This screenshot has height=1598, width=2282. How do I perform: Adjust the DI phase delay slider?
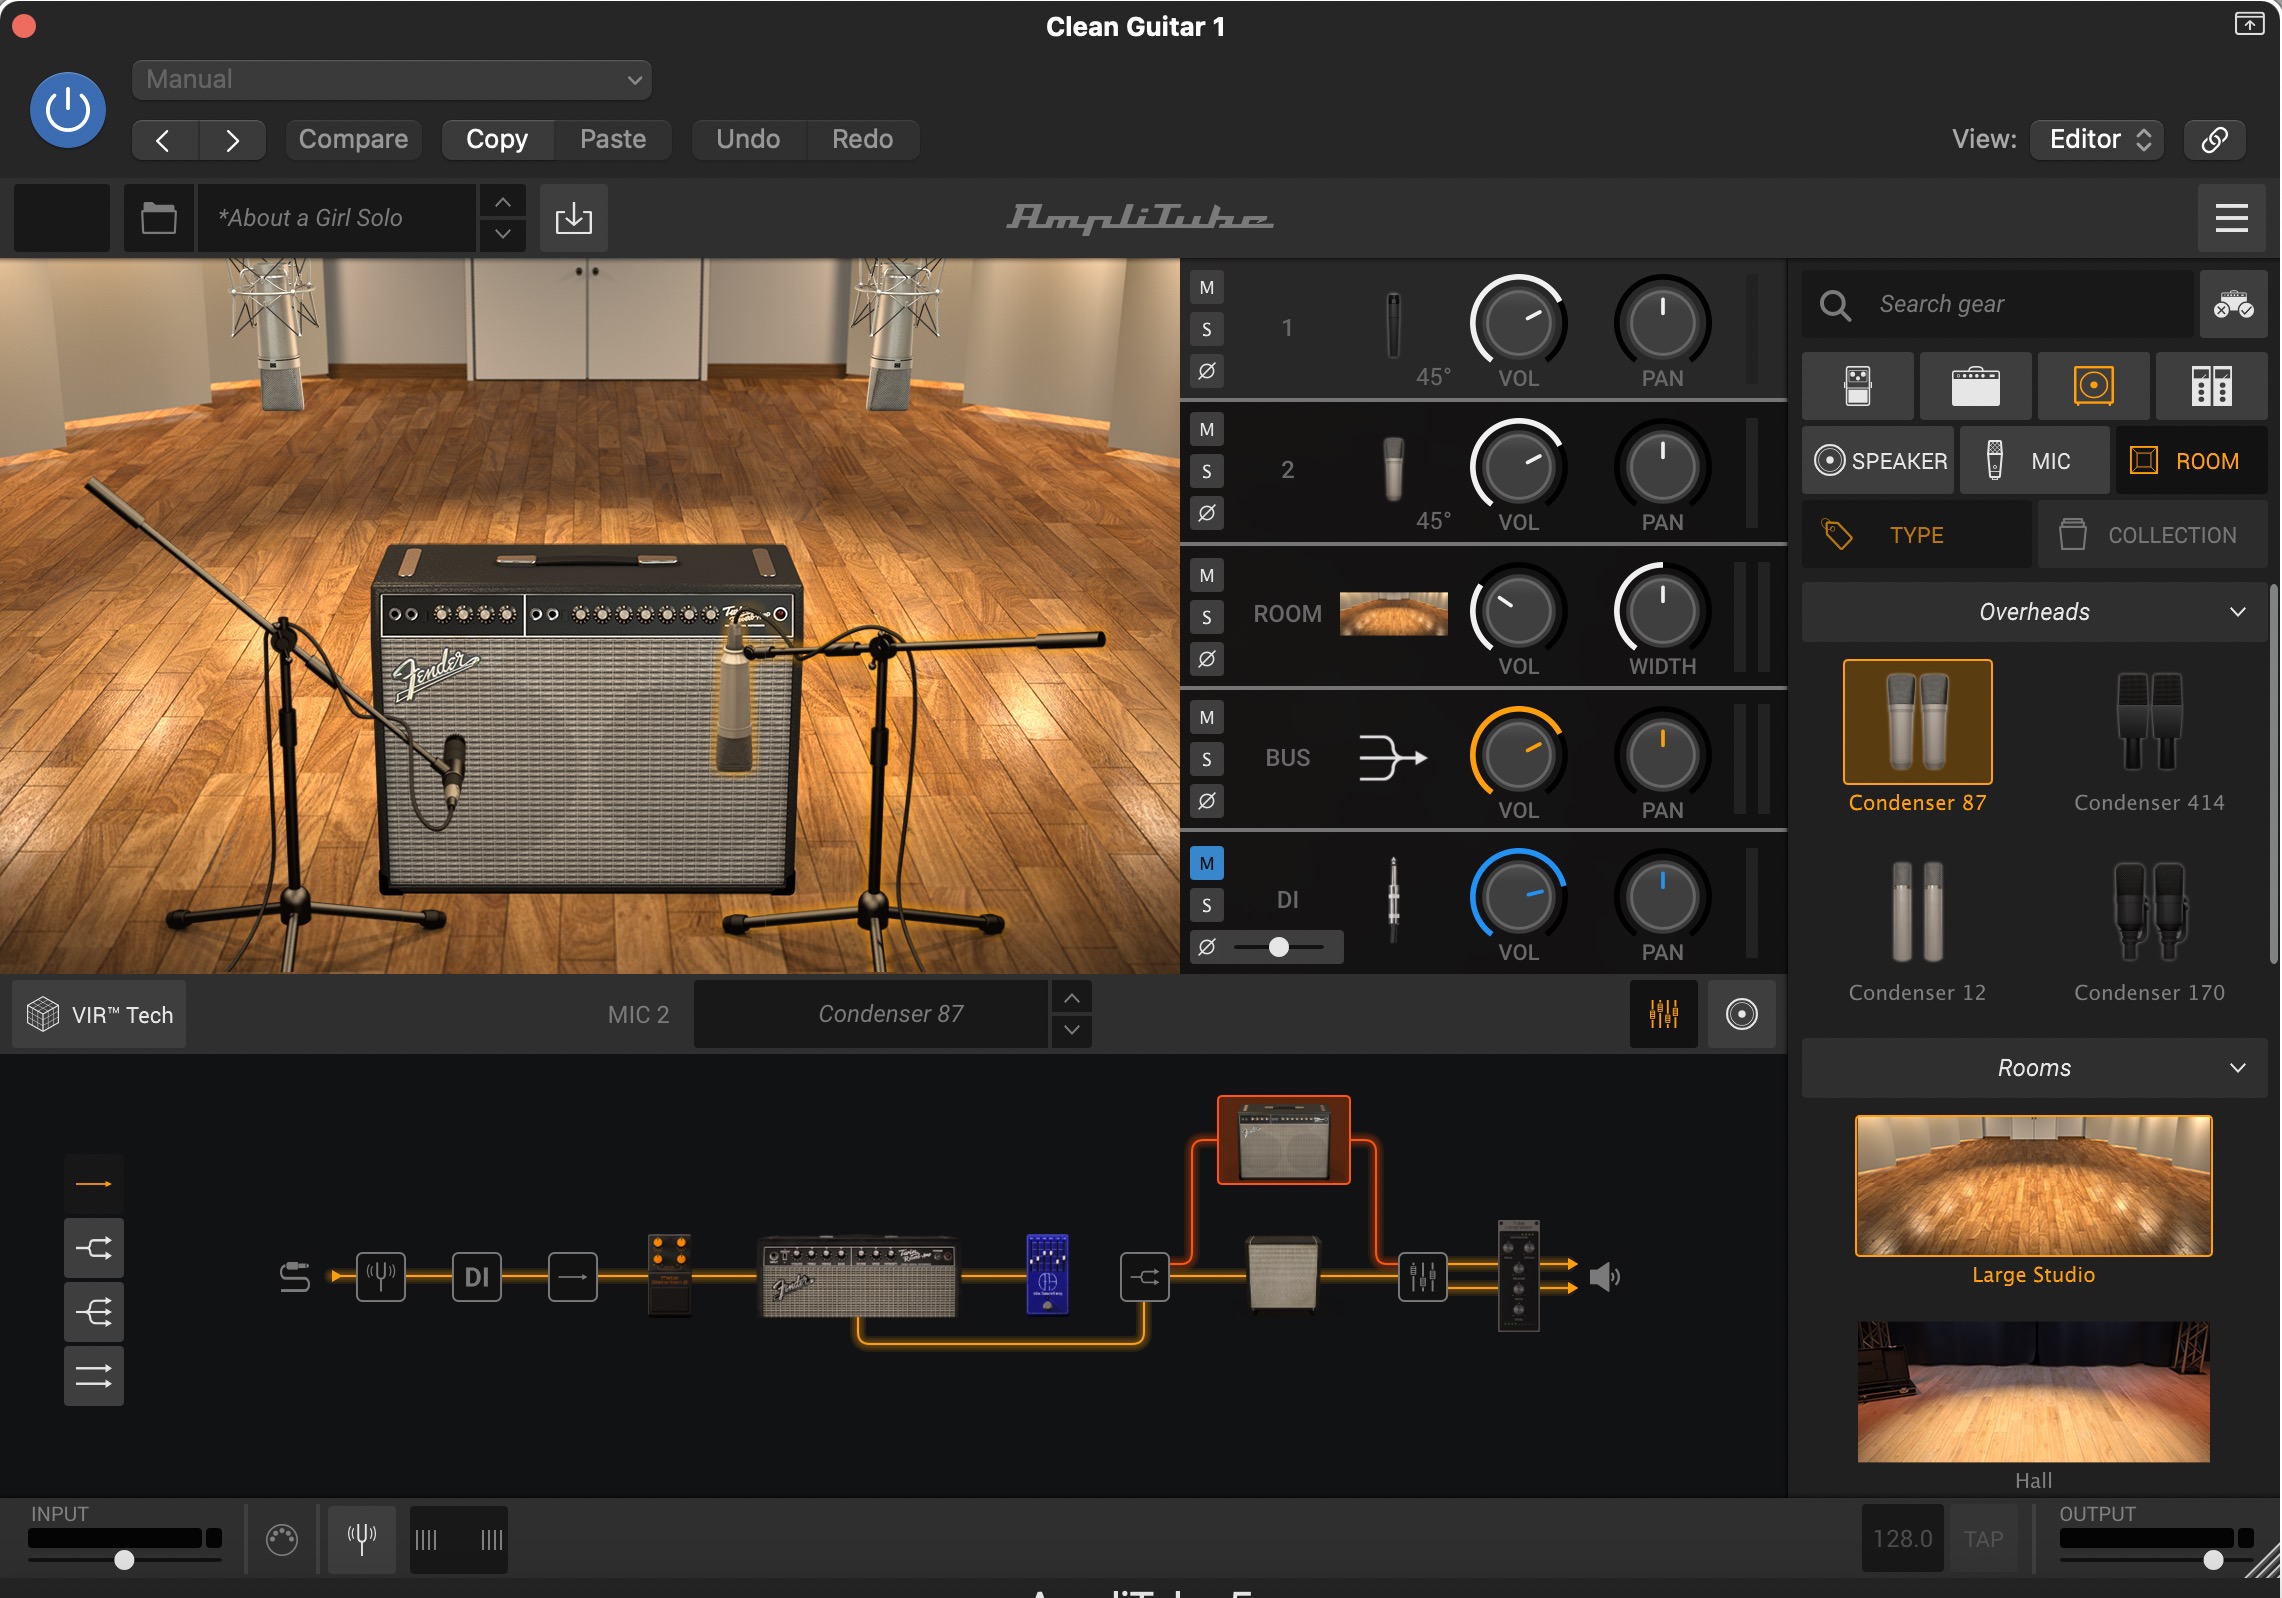(x=1279, y=947)
